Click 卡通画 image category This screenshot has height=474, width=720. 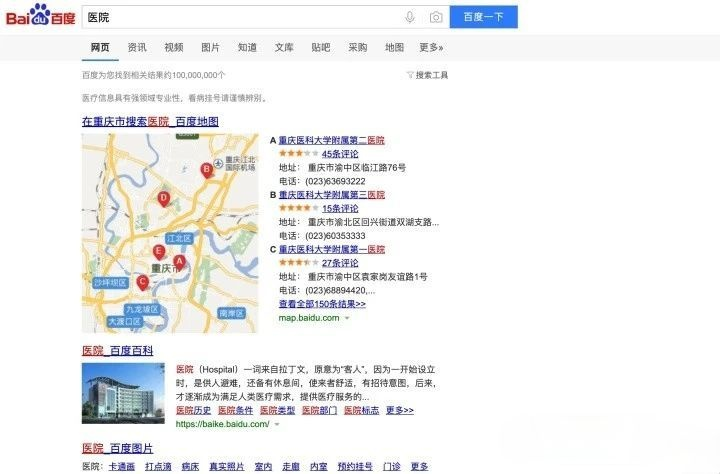122,467
